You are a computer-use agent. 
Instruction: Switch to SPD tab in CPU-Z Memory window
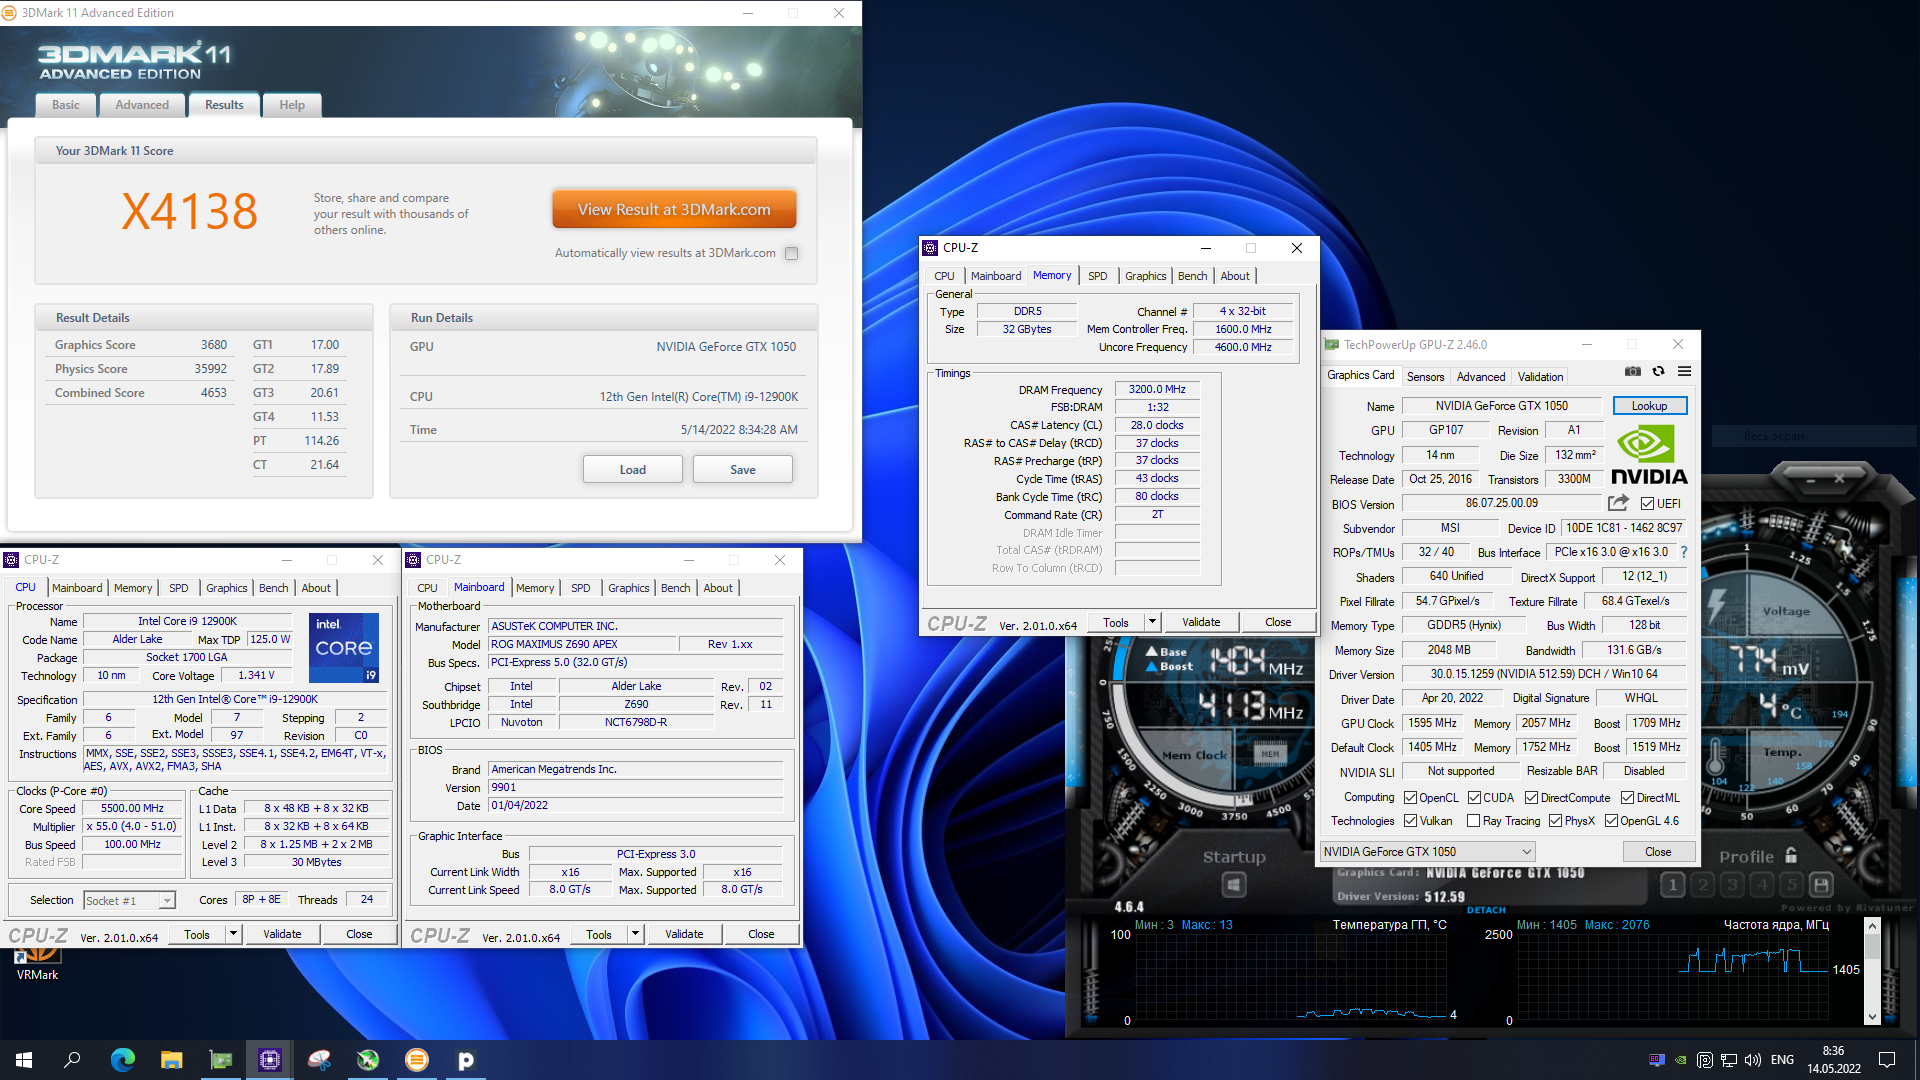click(1097, 276)
